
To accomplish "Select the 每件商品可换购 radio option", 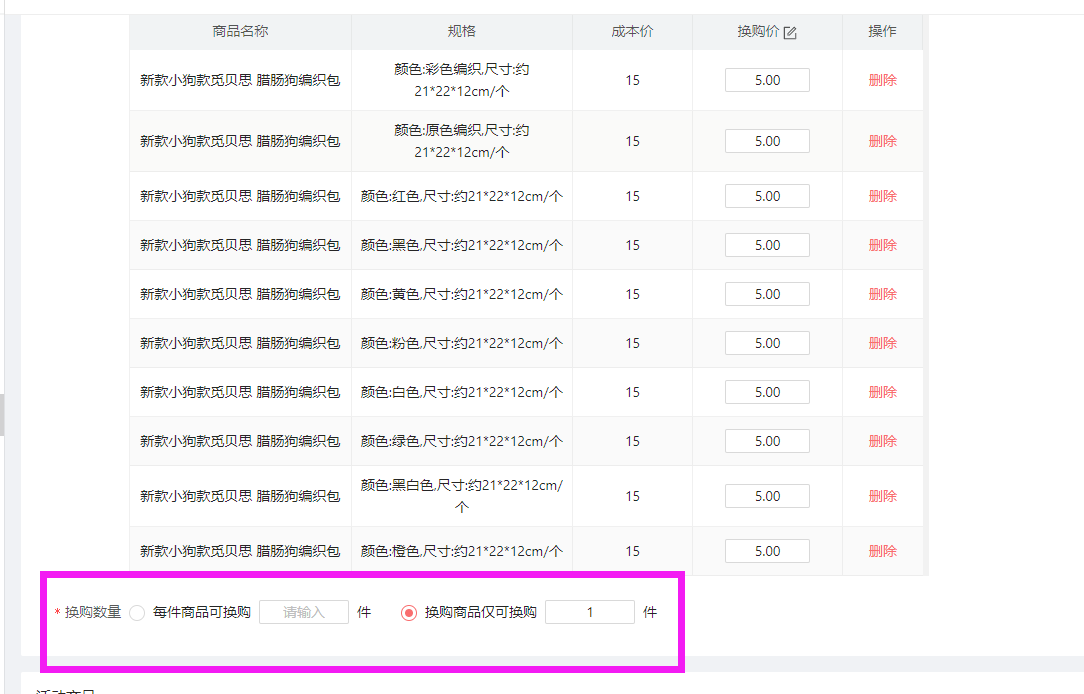I will [138, 613].
